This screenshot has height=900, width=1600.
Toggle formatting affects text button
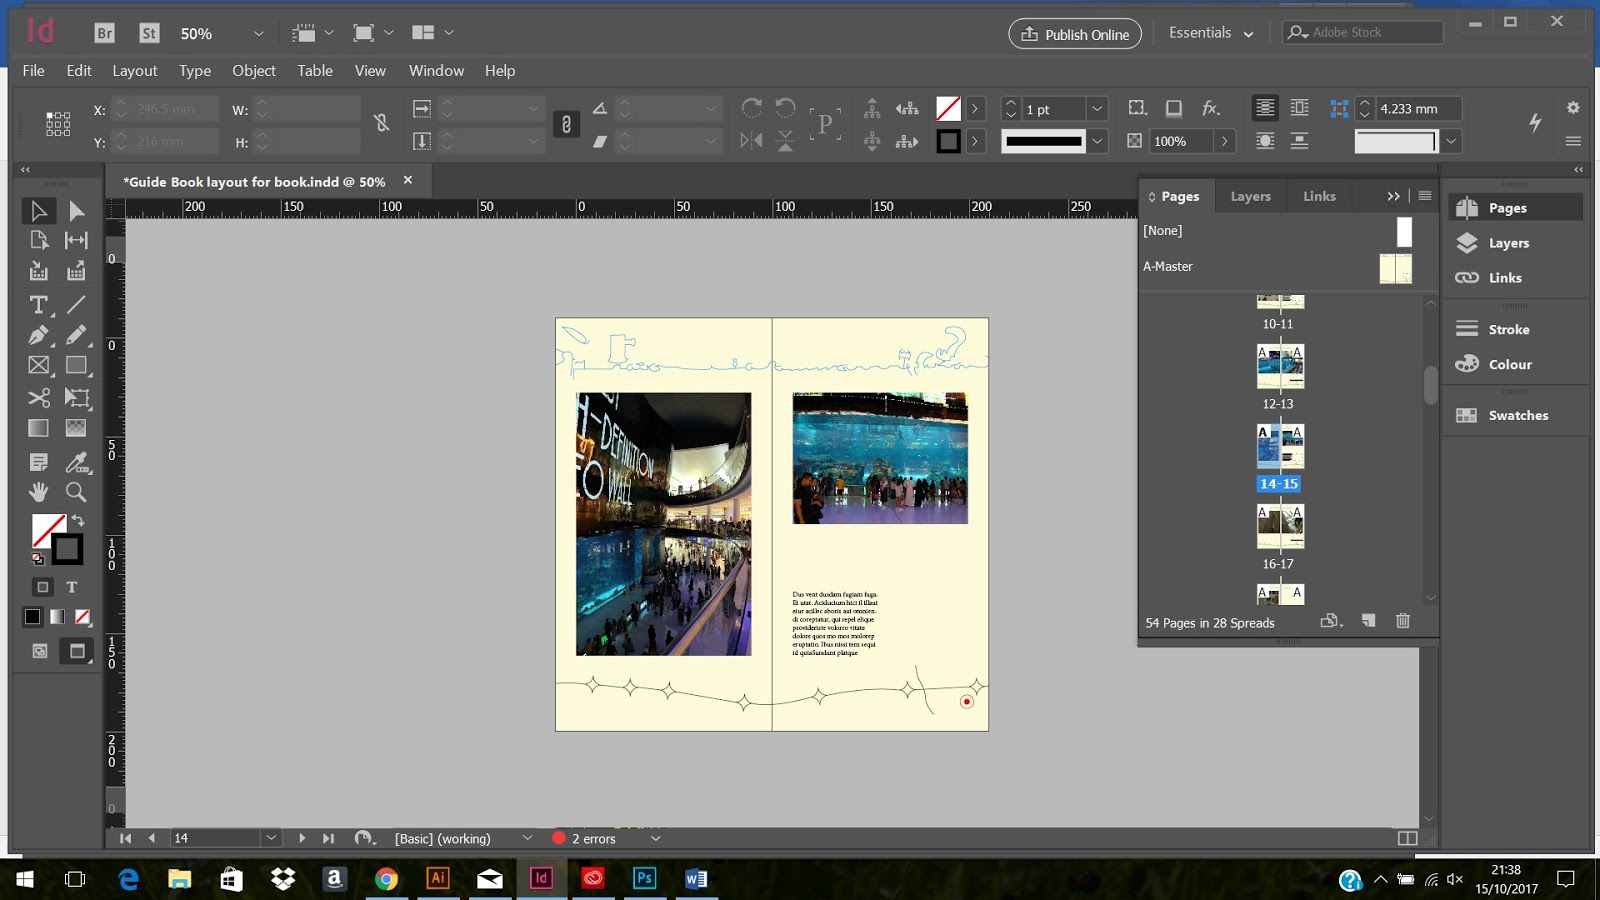tap(72, 587)
